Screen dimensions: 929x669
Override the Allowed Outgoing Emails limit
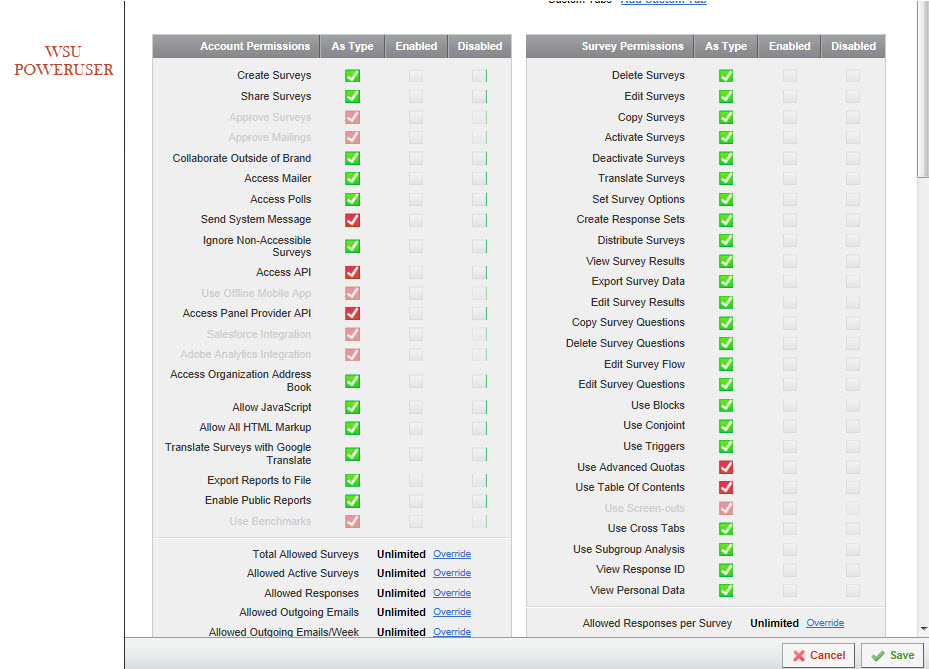point(452,612)
